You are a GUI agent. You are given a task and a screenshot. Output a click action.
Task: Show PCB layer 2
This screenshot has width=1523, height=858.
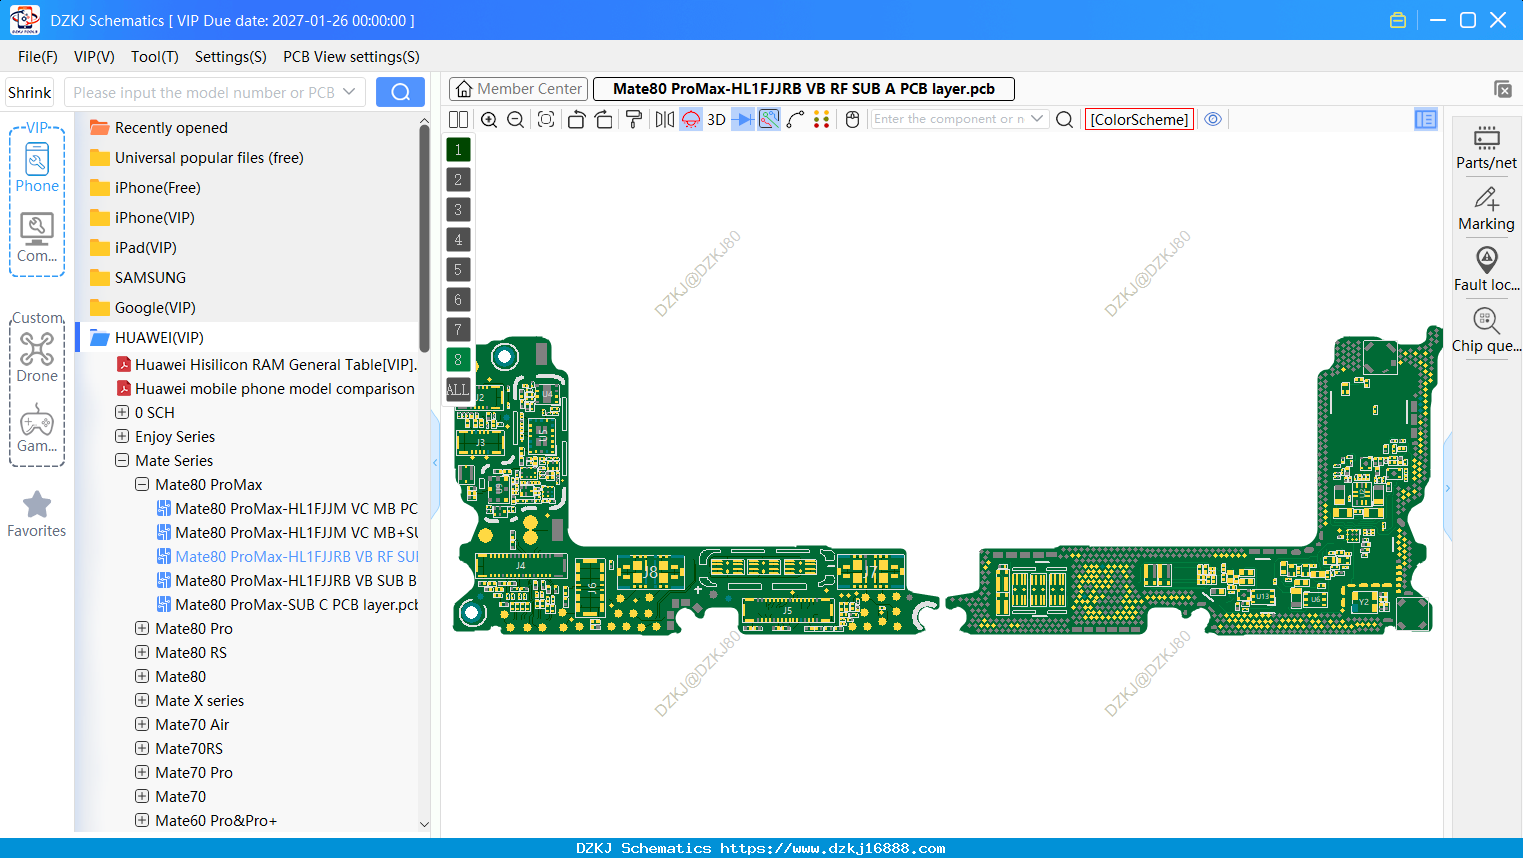point(458,180)
